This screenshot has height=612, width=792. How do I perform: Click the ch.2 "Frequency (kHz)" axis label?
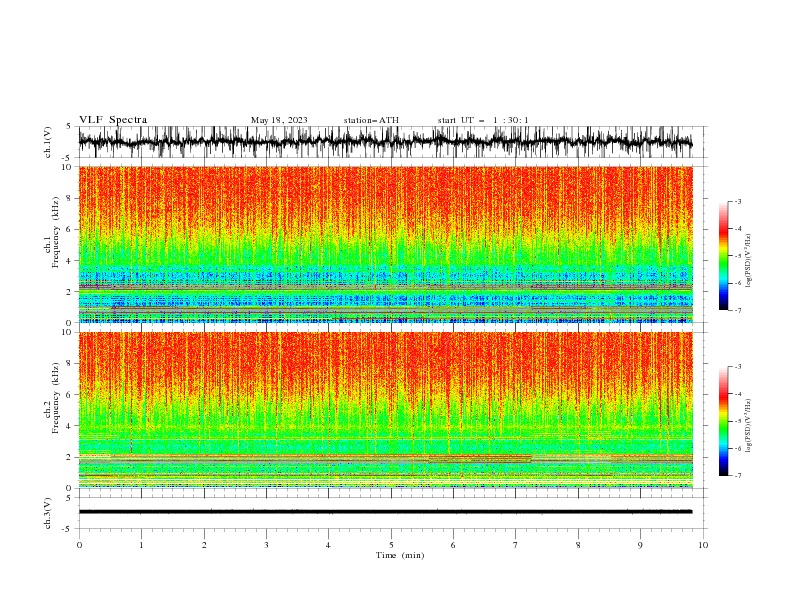56,398
